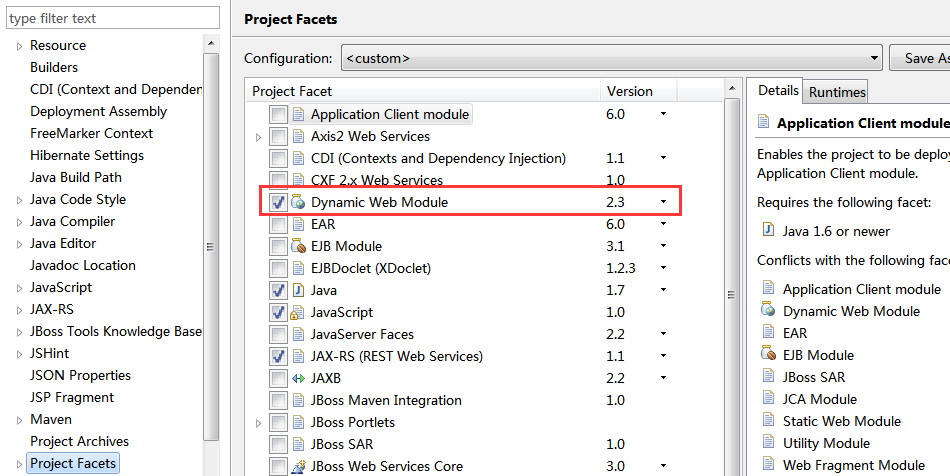
Task: Click Static Web Module icon in Details
Action: point(768,420)
